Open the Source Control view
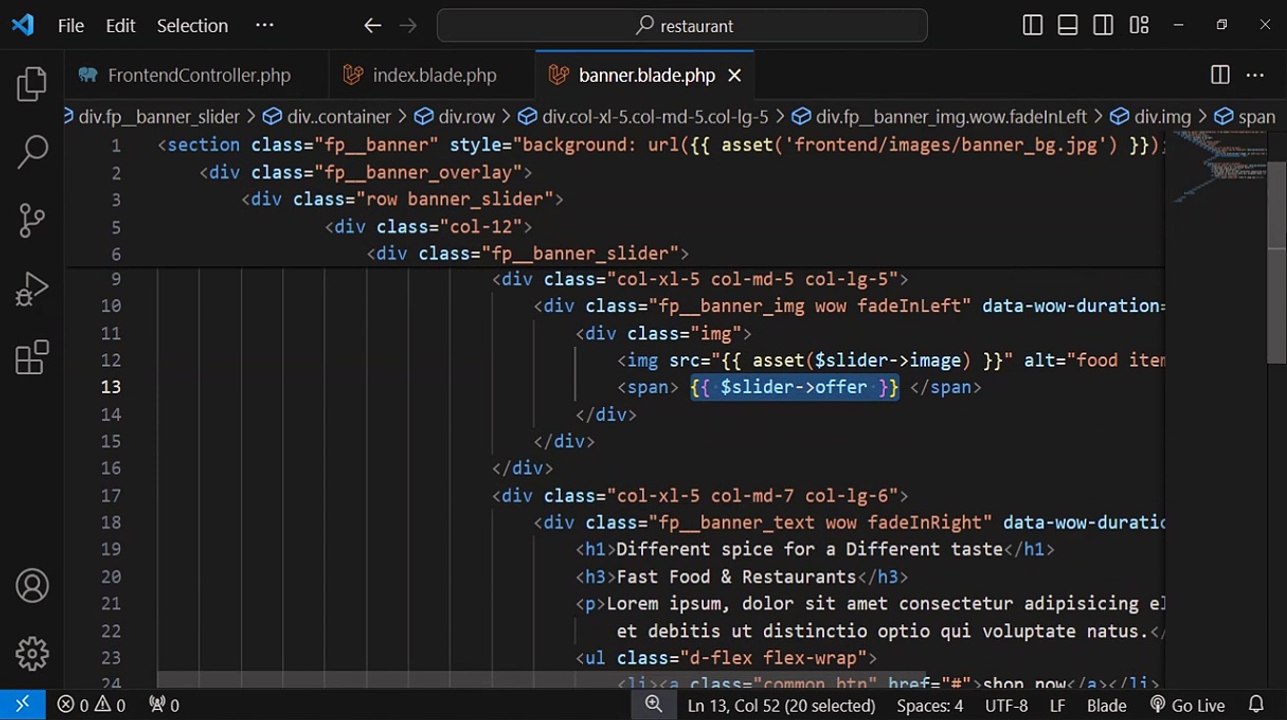The width and height of the screenshot is (1287, 720). coord(32,220)
